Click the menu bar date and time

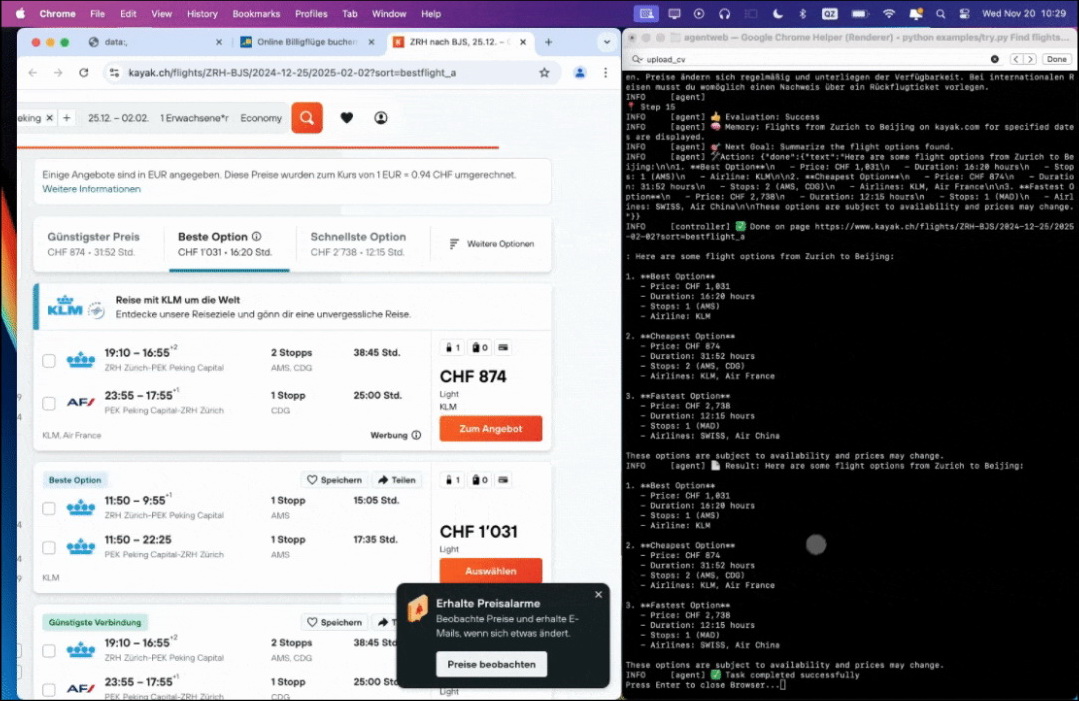pos(1024,14)
